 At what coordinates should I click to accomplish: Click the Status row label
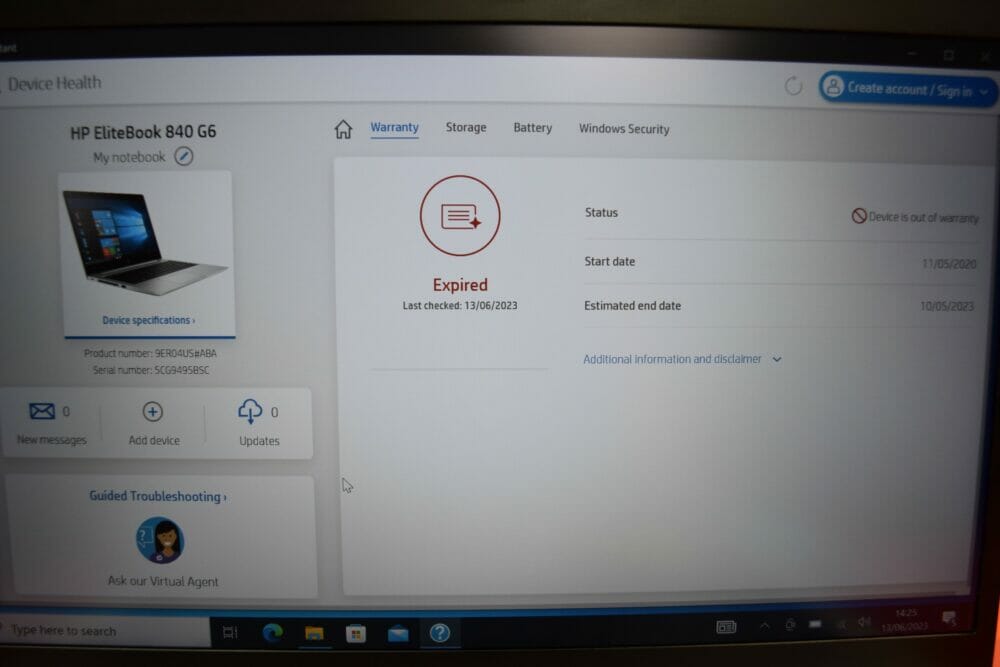[601, 212]
